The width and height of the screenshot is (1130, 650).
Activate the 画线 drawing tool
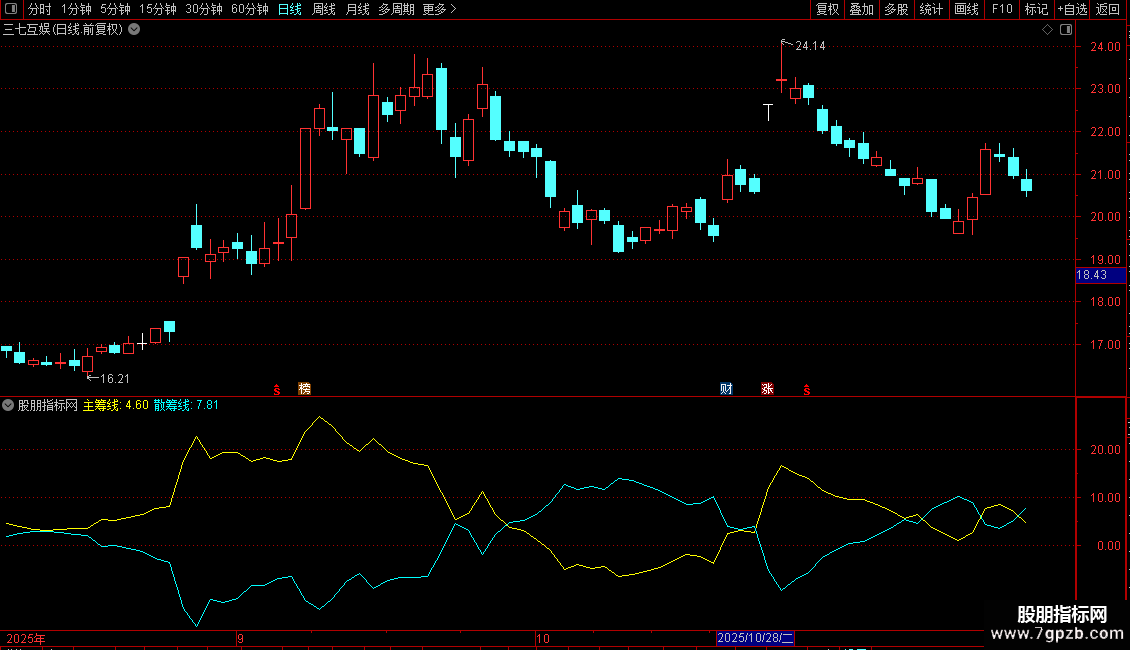[x=966, y=9]
